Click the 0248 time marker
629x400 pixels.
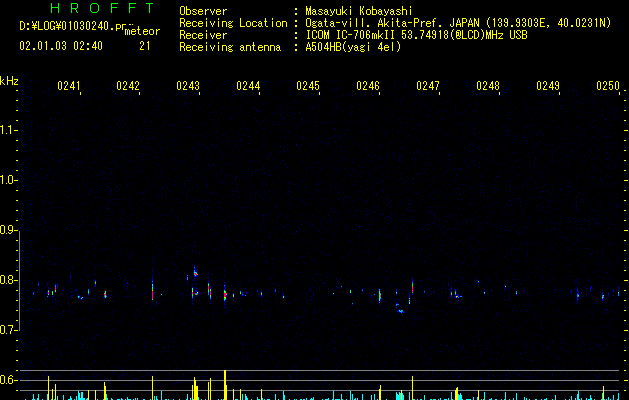488,86
